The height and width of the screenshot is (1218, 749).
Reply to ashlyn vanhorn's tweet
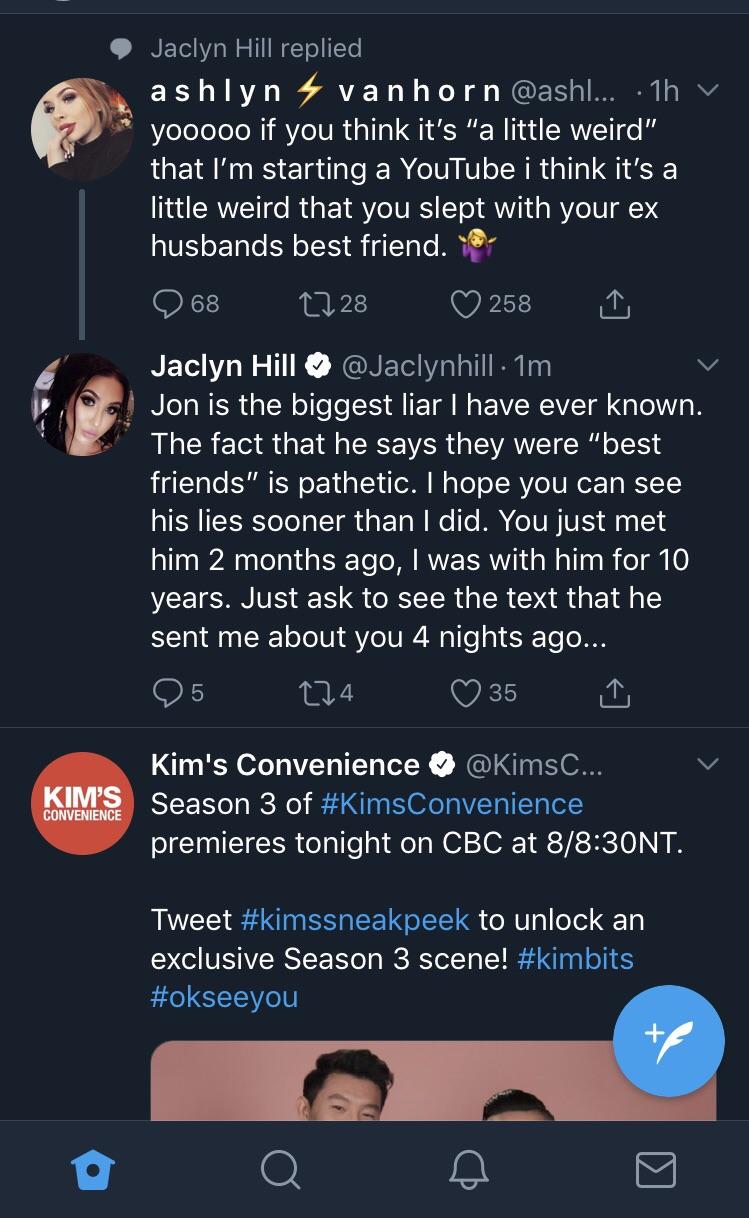click(x=167, y=304)
